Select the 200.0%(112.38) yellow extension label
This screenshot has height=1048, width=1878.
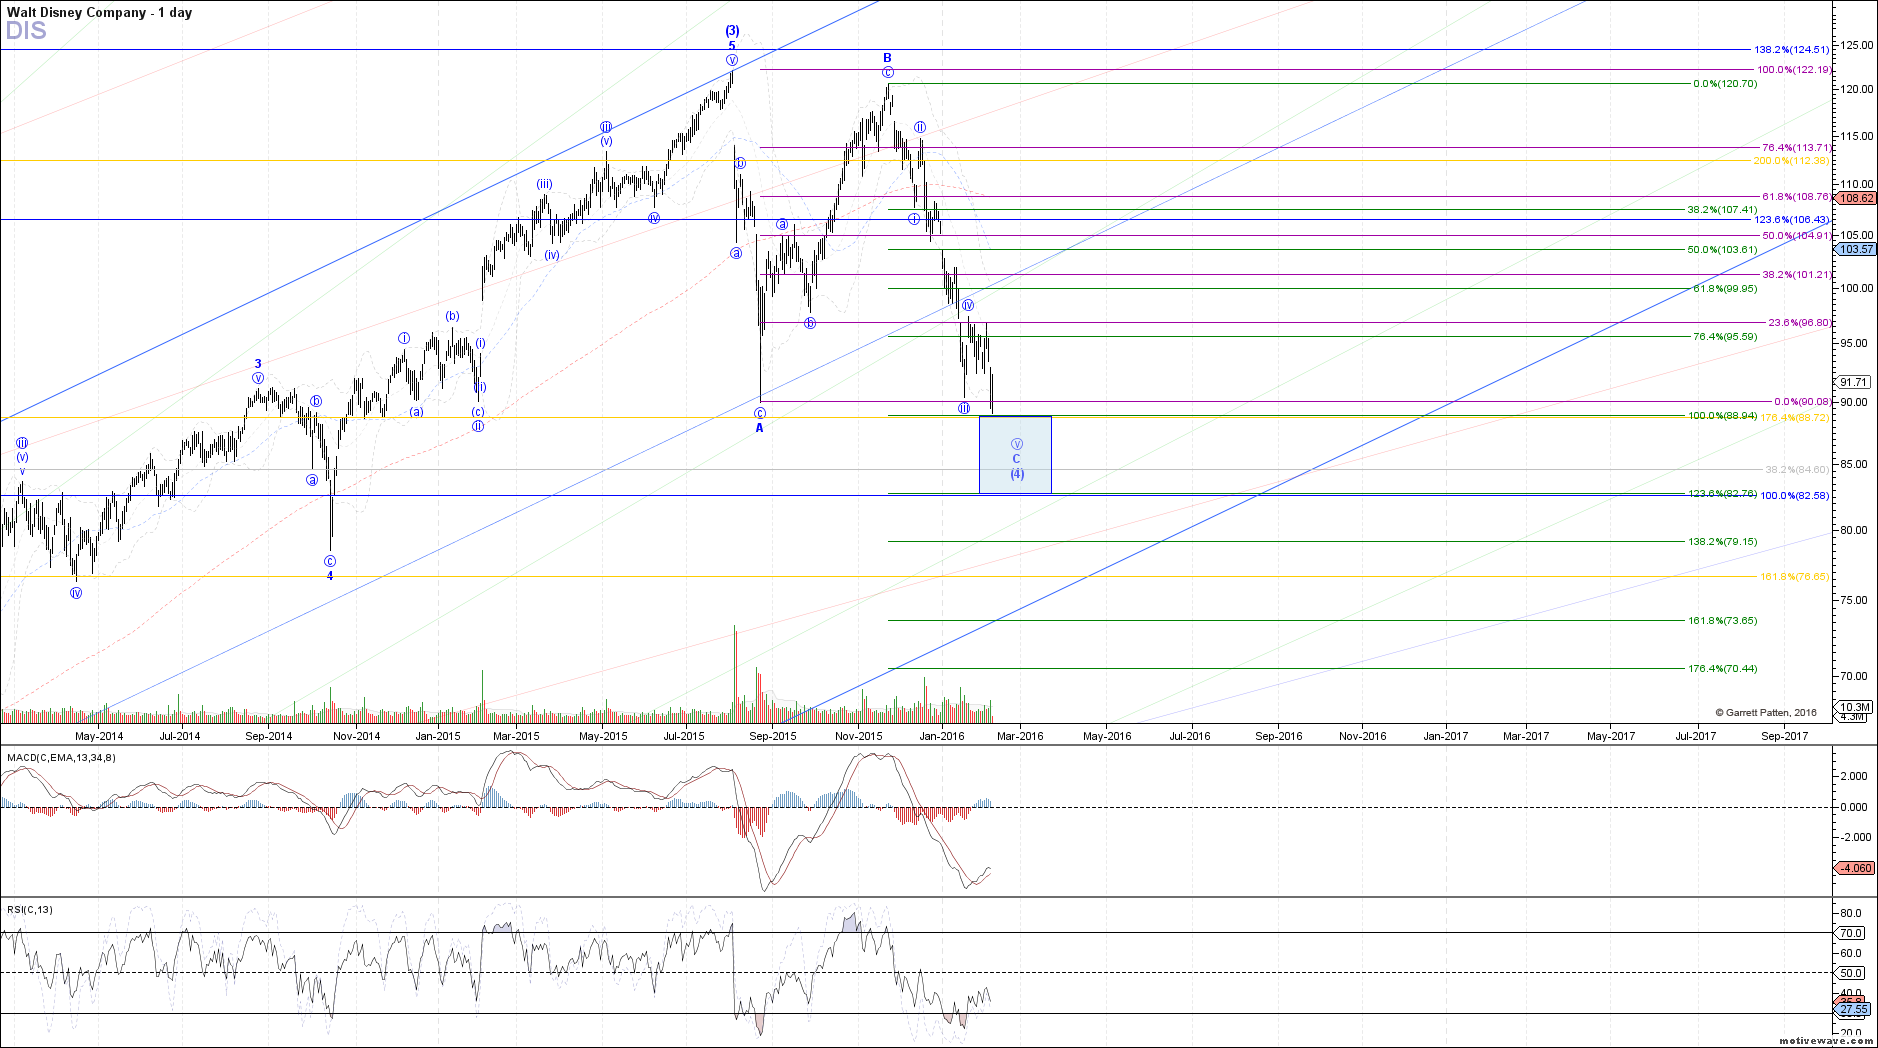tap(1792, 160)
